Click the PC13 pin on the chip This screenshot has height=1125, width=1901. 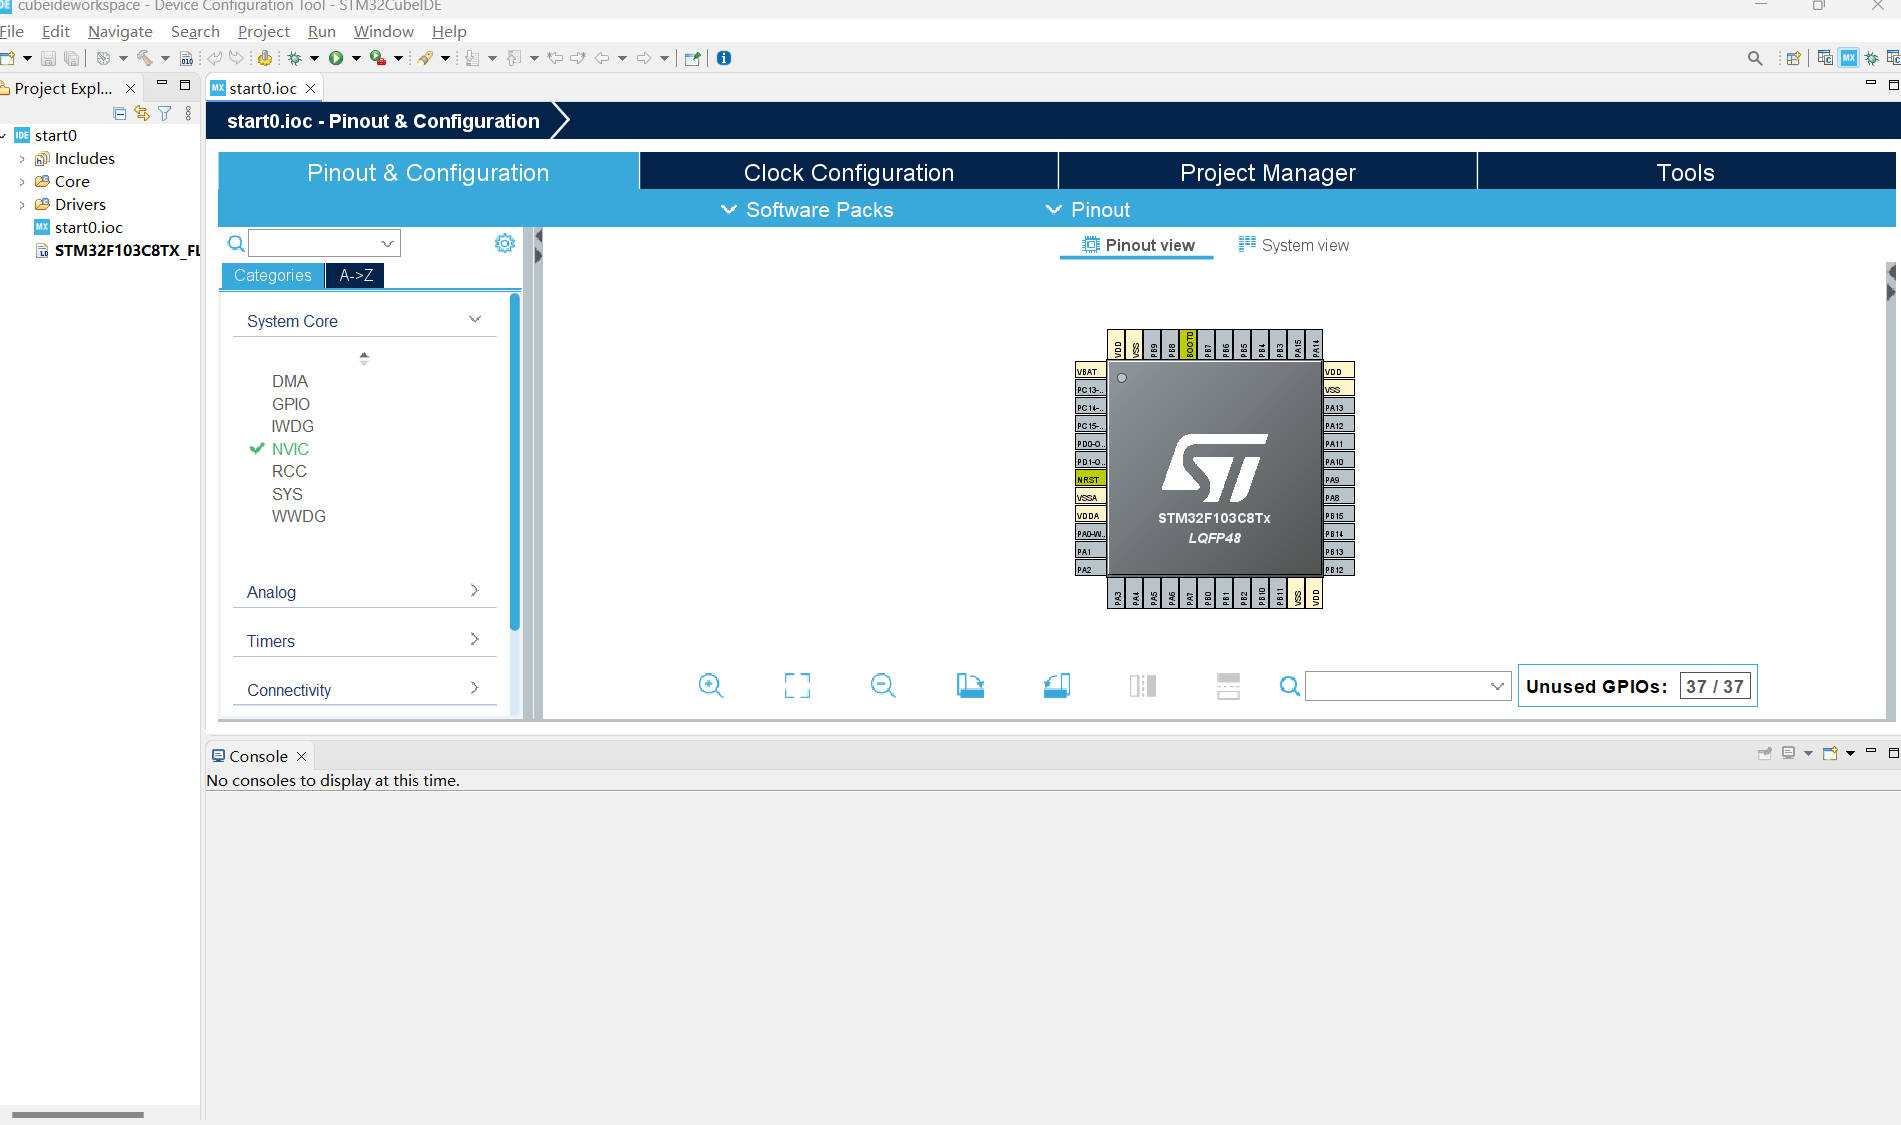[1090, 389]
